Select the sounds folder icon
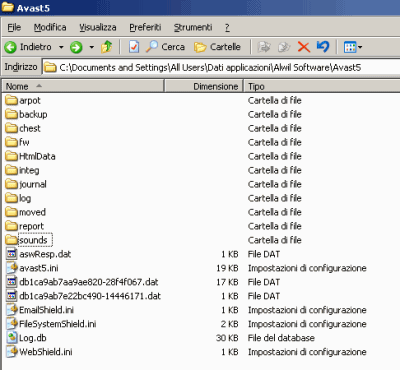The image size is (400, 370). coord(12,240)
